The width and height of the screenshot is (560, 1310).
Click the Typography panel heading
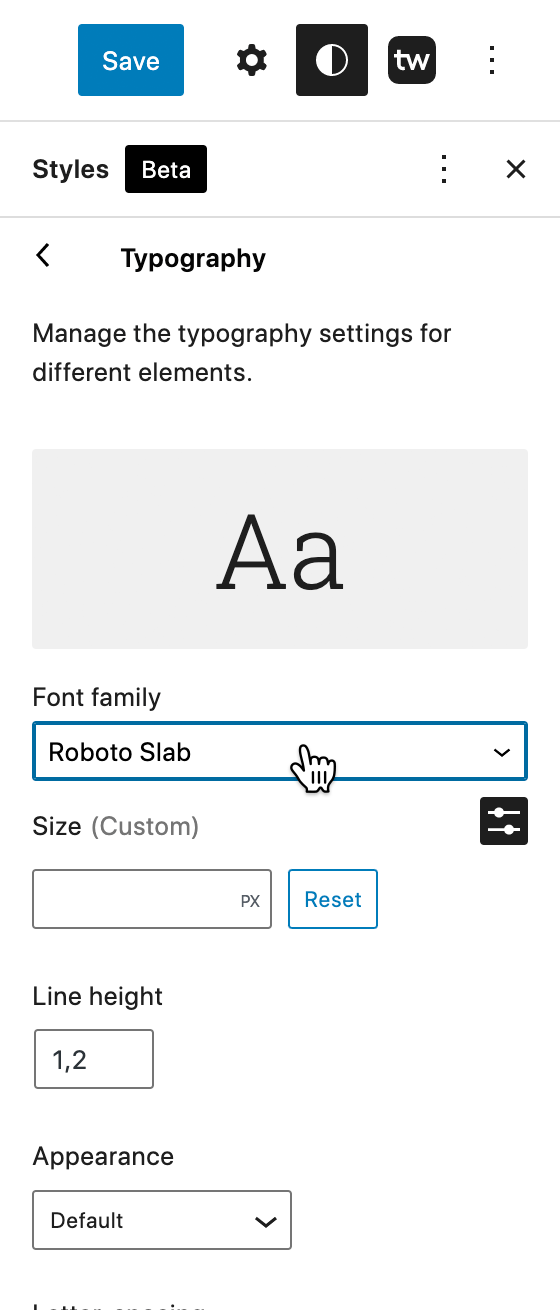click(x=193, y=258)
